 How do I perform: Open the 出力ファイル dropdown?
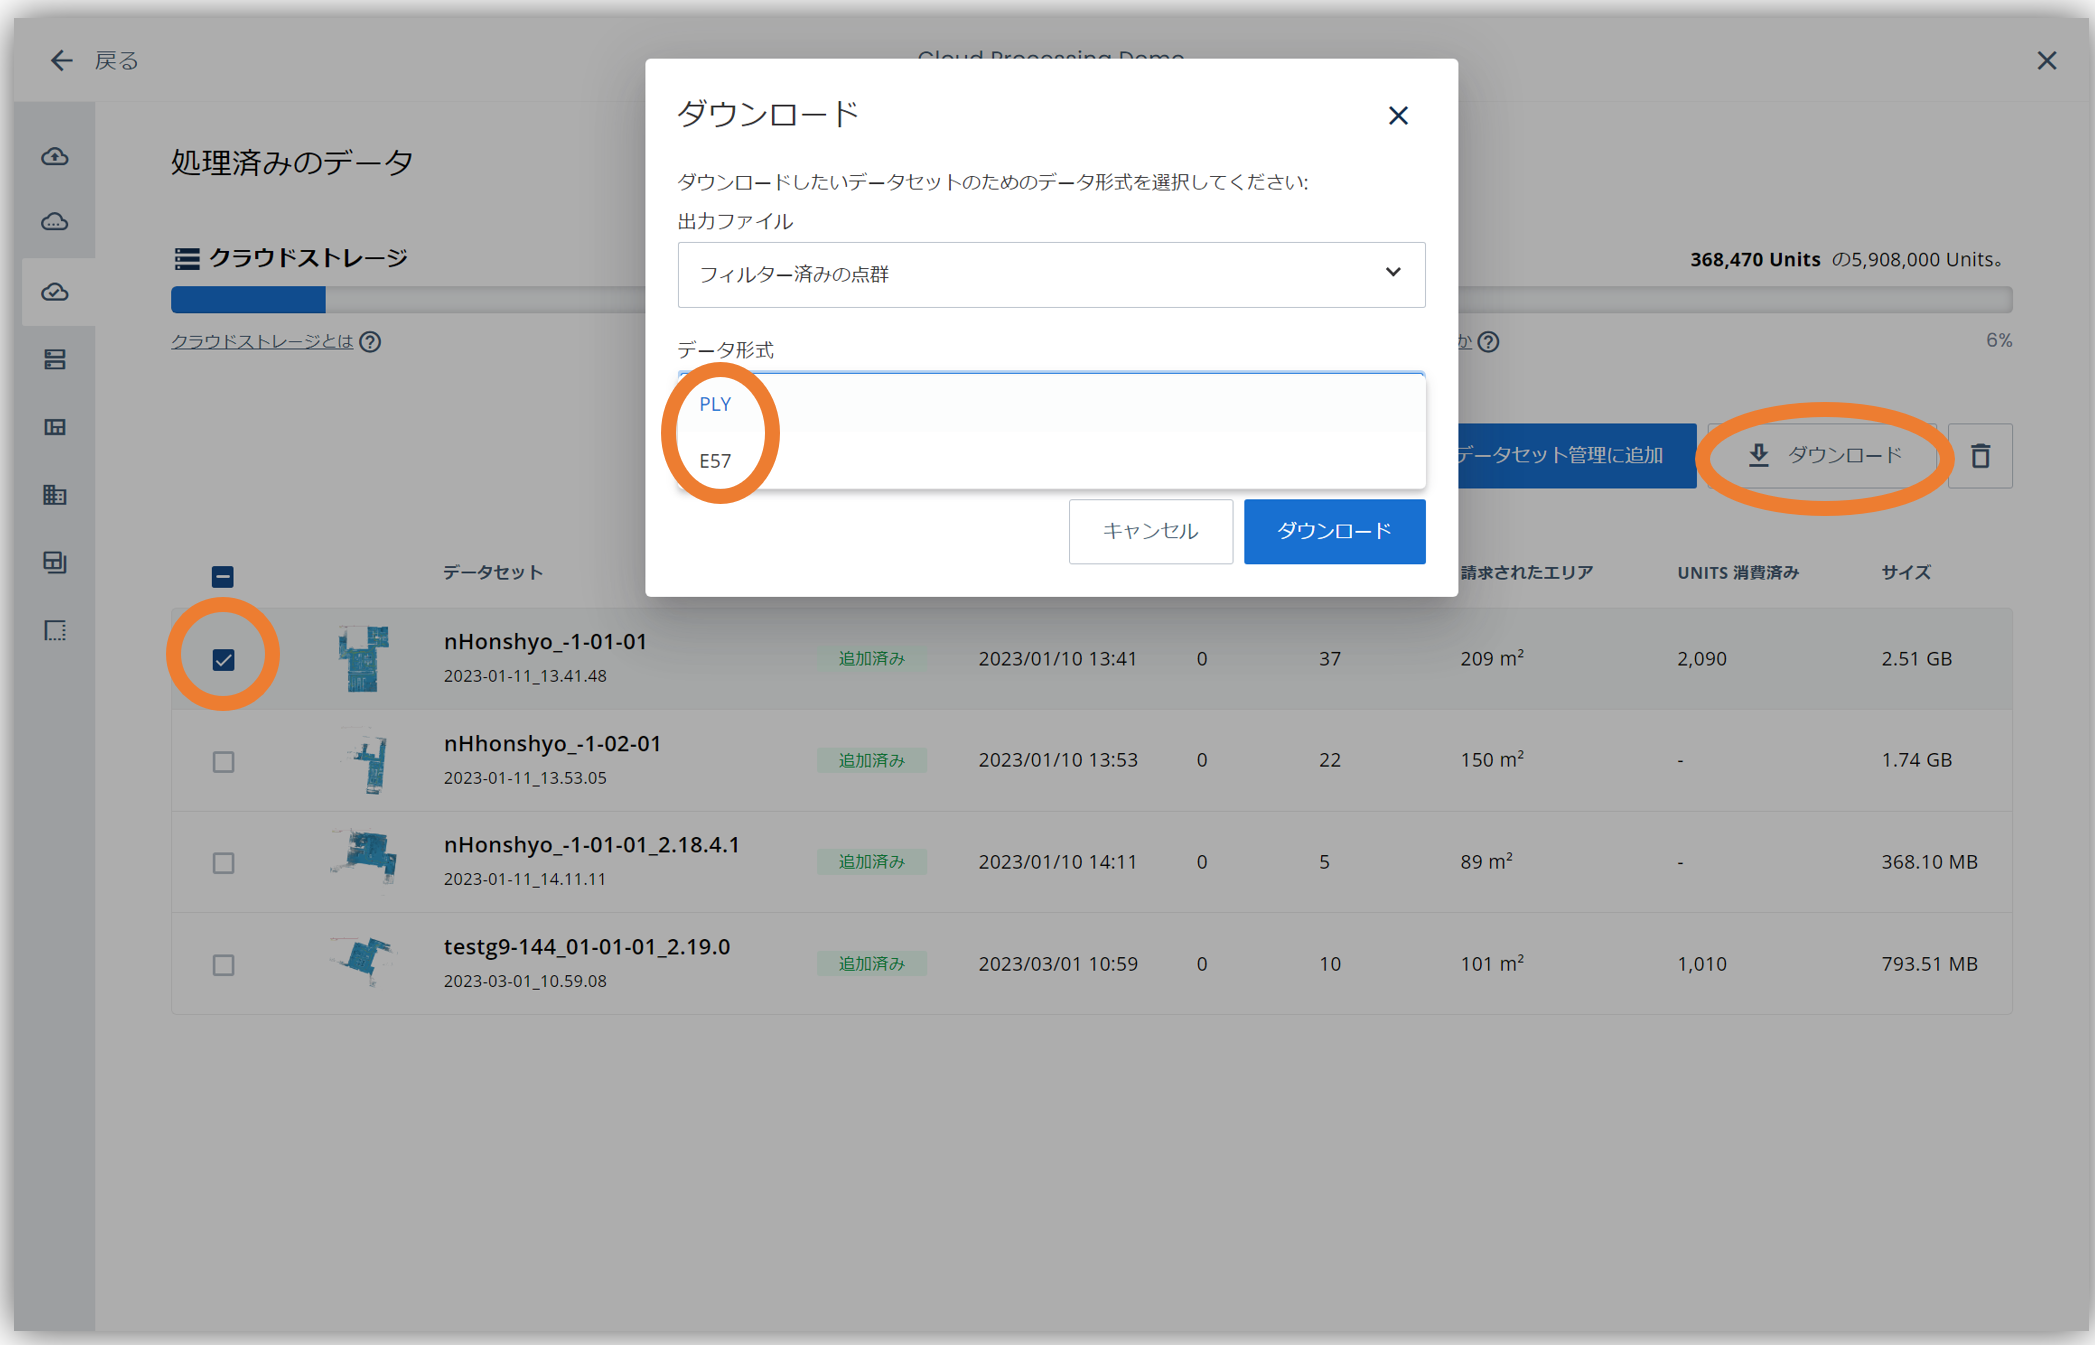pos(1050,275)
